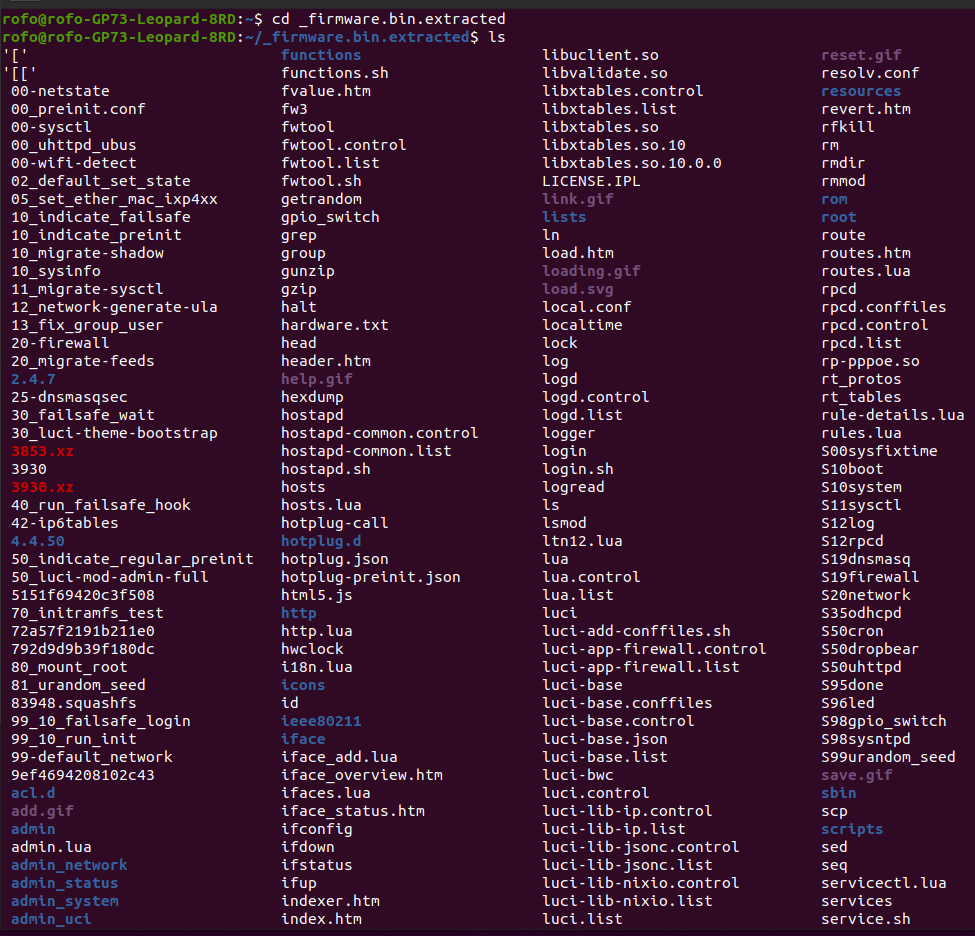Image resolution: width=975 pixels, height=936 pixels.
Task: Open the lists directory entry
Action: pos(564,217)
